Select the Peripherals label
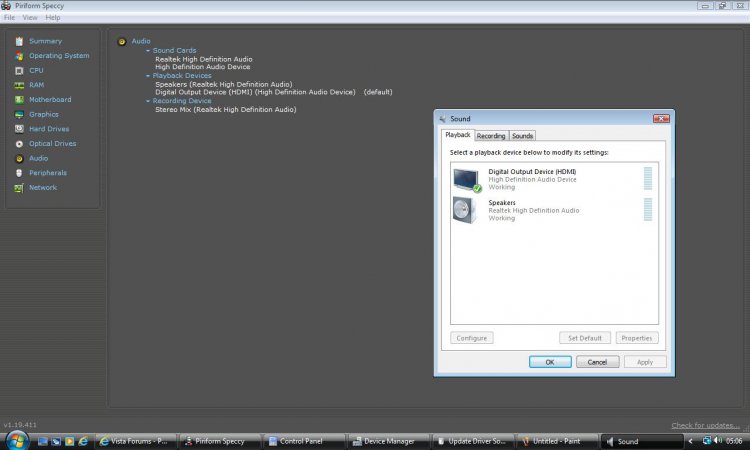Screen dimensions: 750x450 point(48,173)
